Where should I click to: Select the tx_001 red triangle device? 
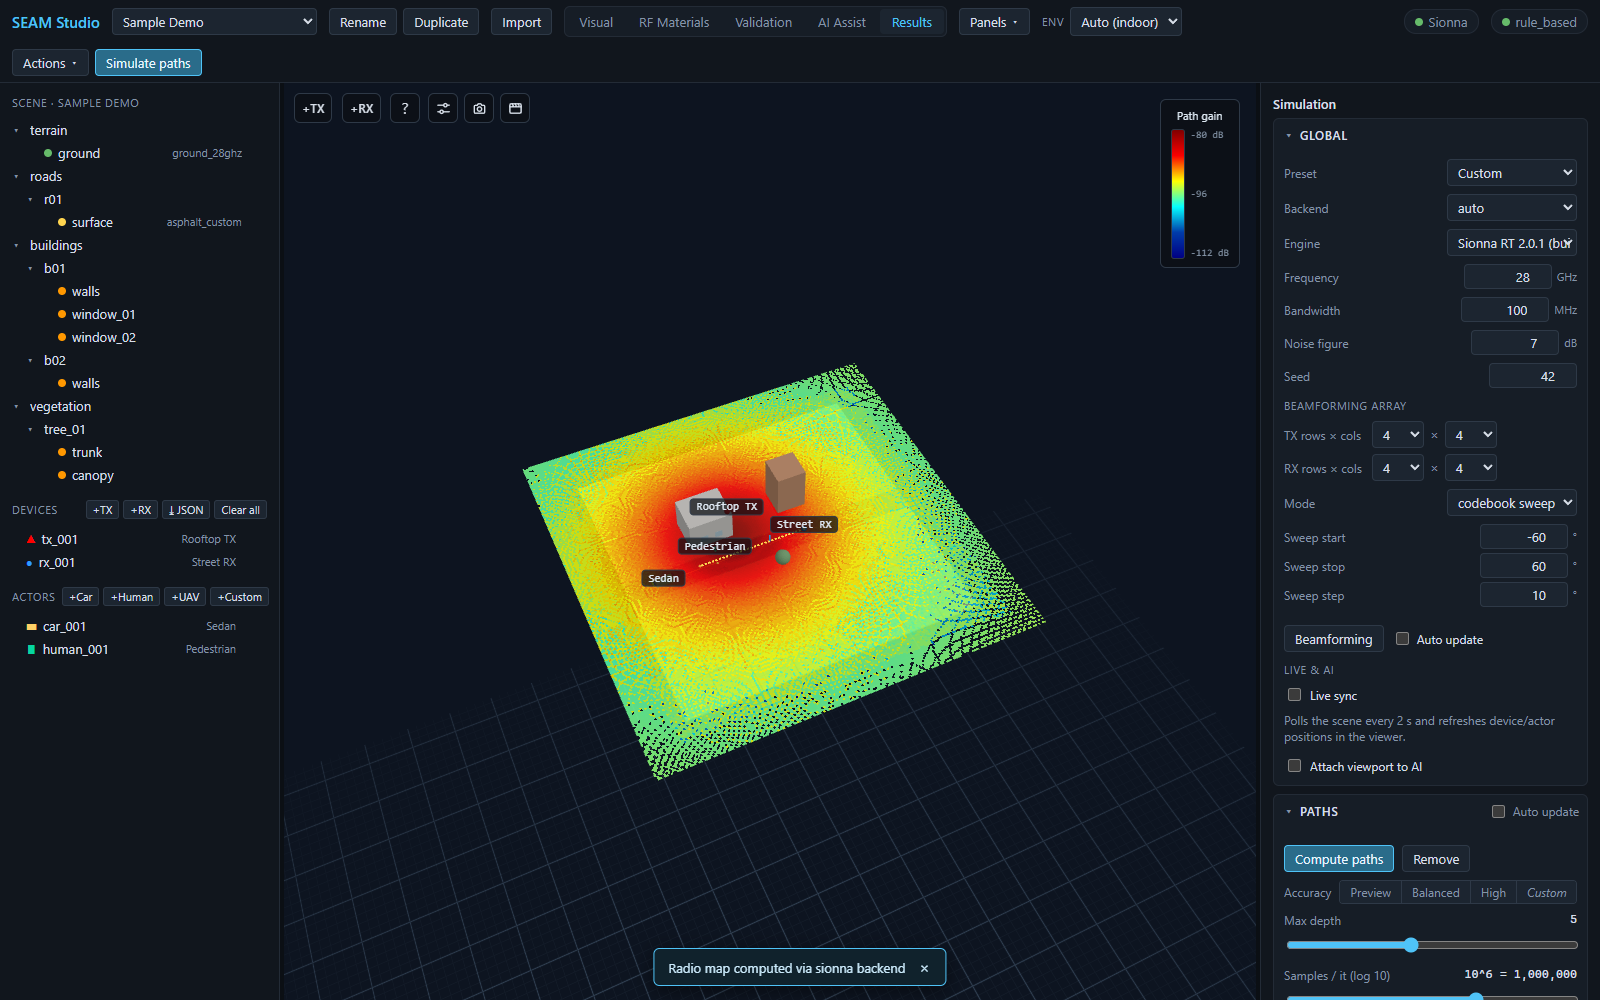[31, 539]
